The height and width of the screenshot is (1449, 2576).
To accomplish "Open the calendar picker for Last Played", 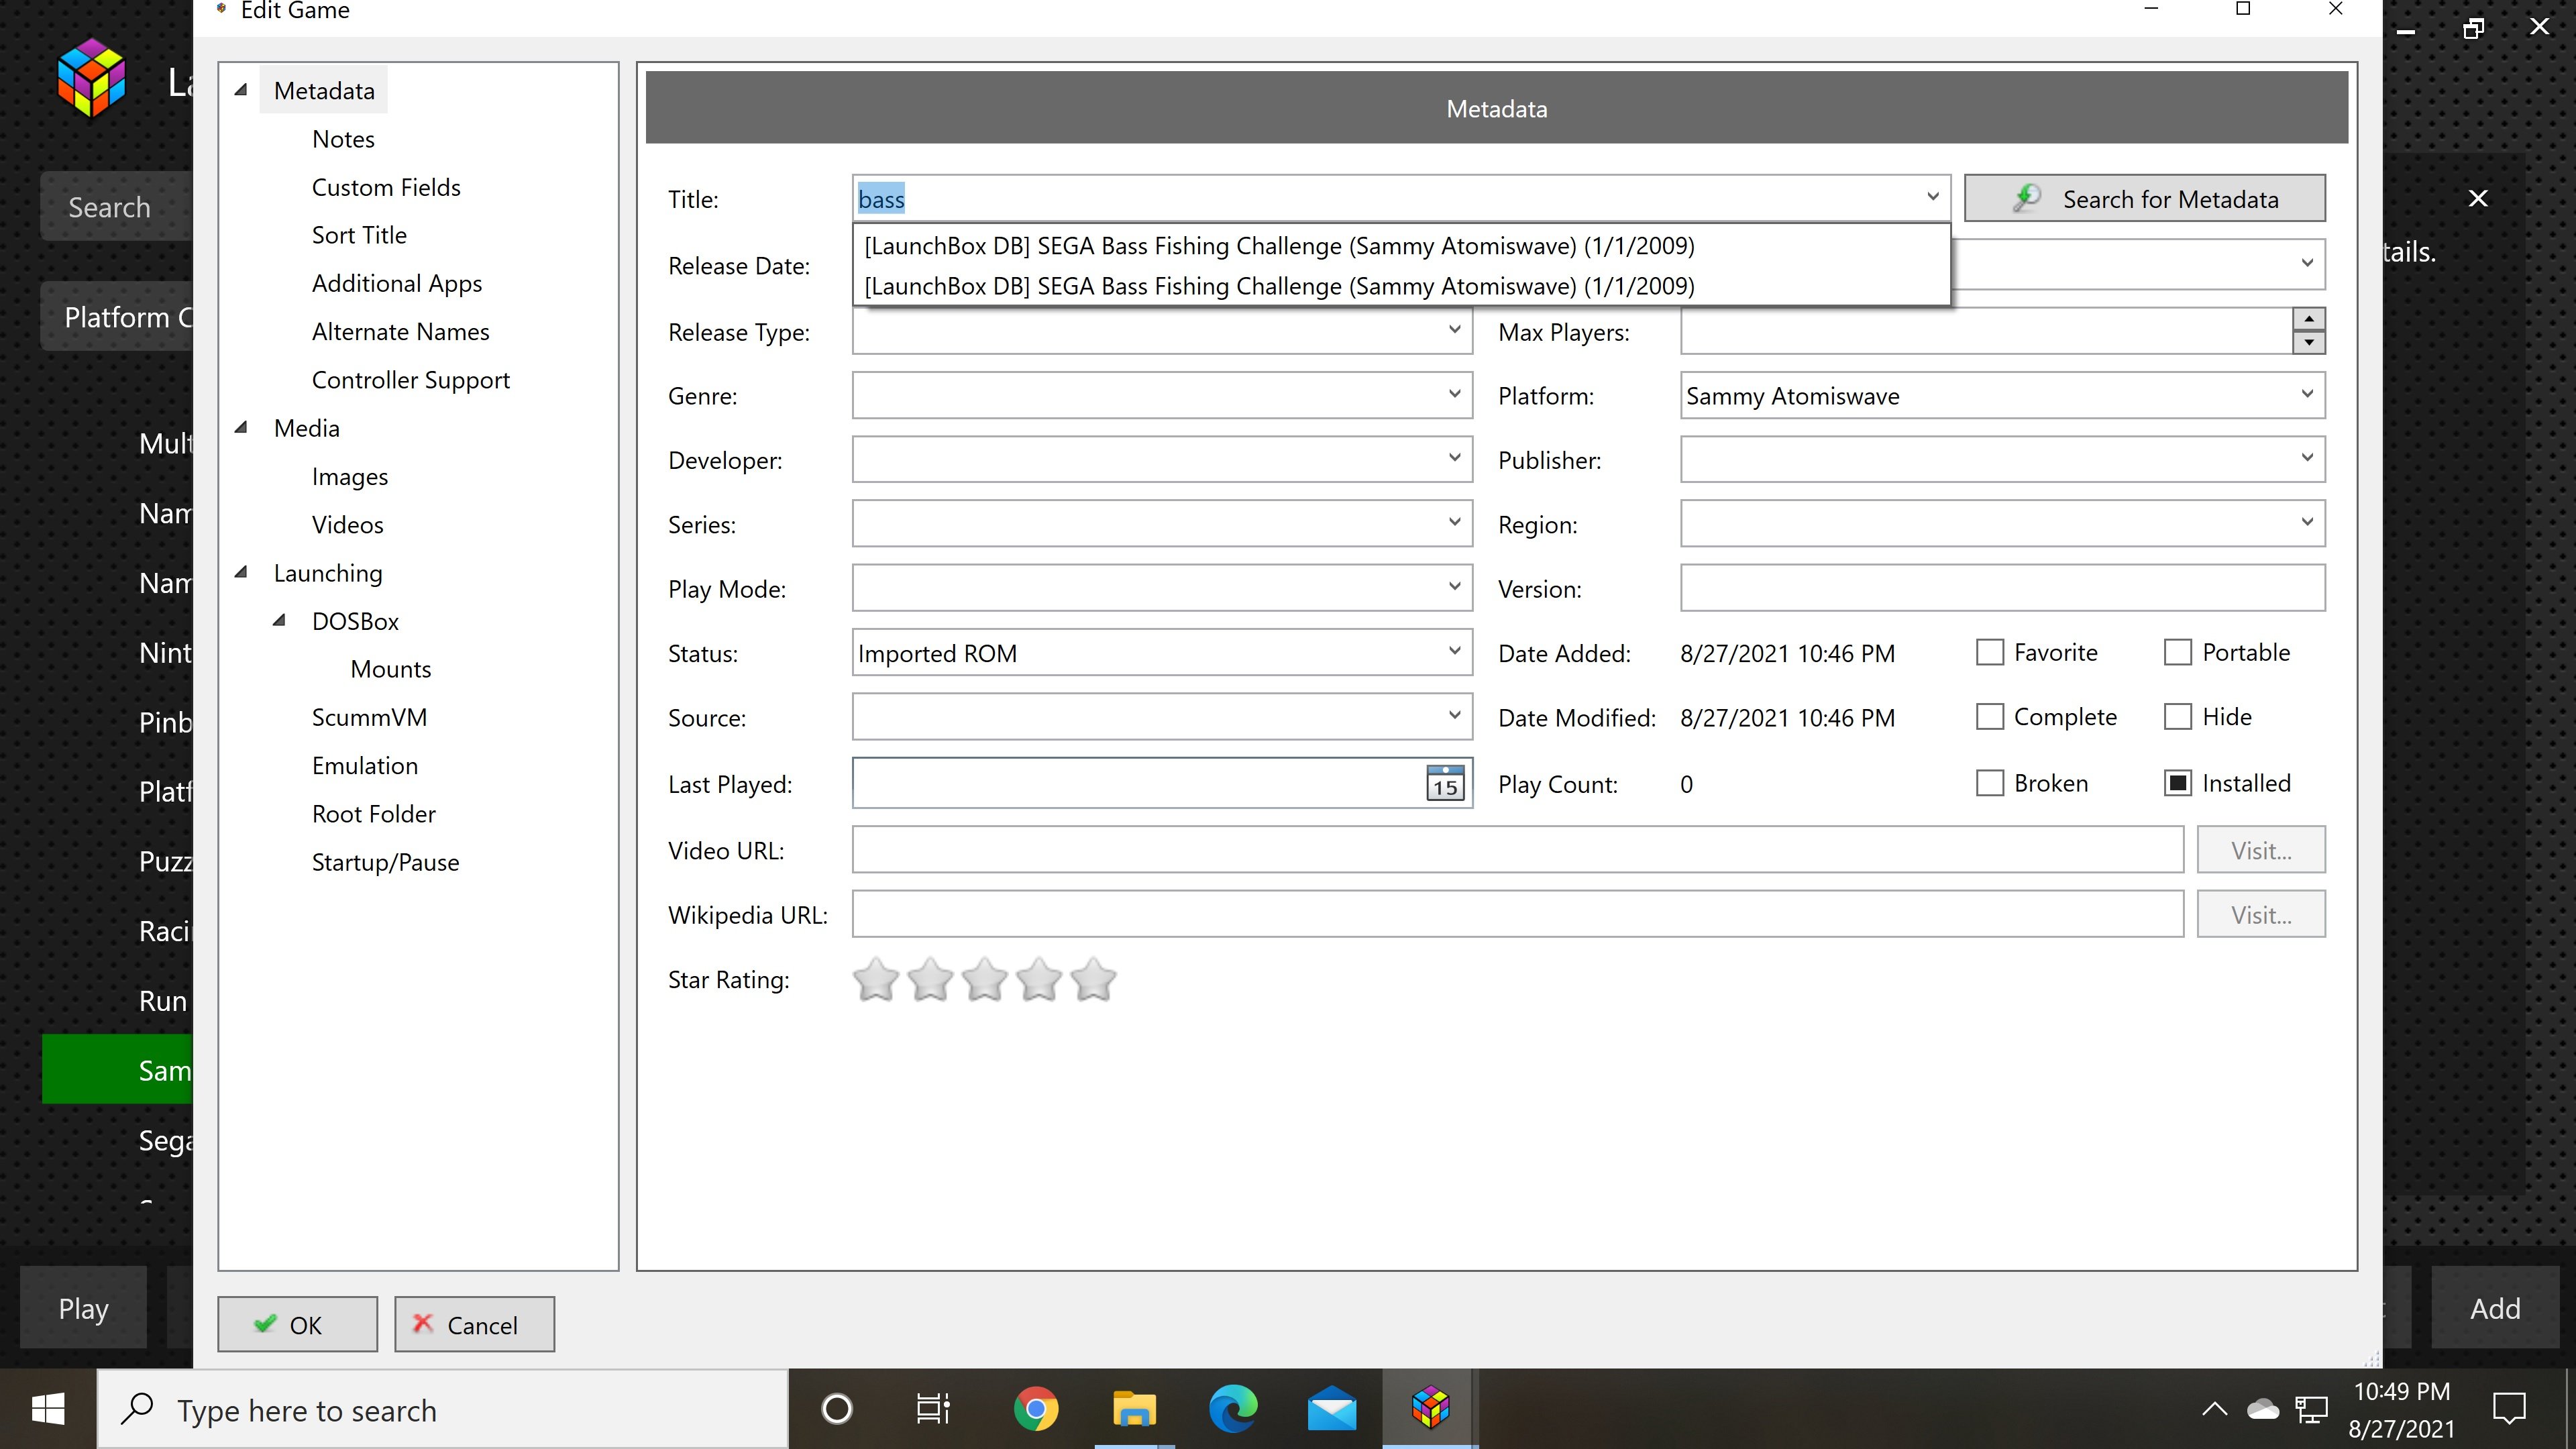I will (x=1445, y=784).
